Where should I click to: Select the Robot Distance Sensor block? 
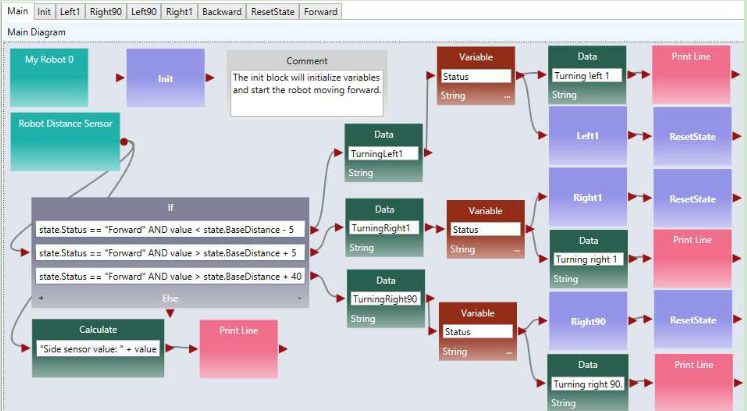66,140
